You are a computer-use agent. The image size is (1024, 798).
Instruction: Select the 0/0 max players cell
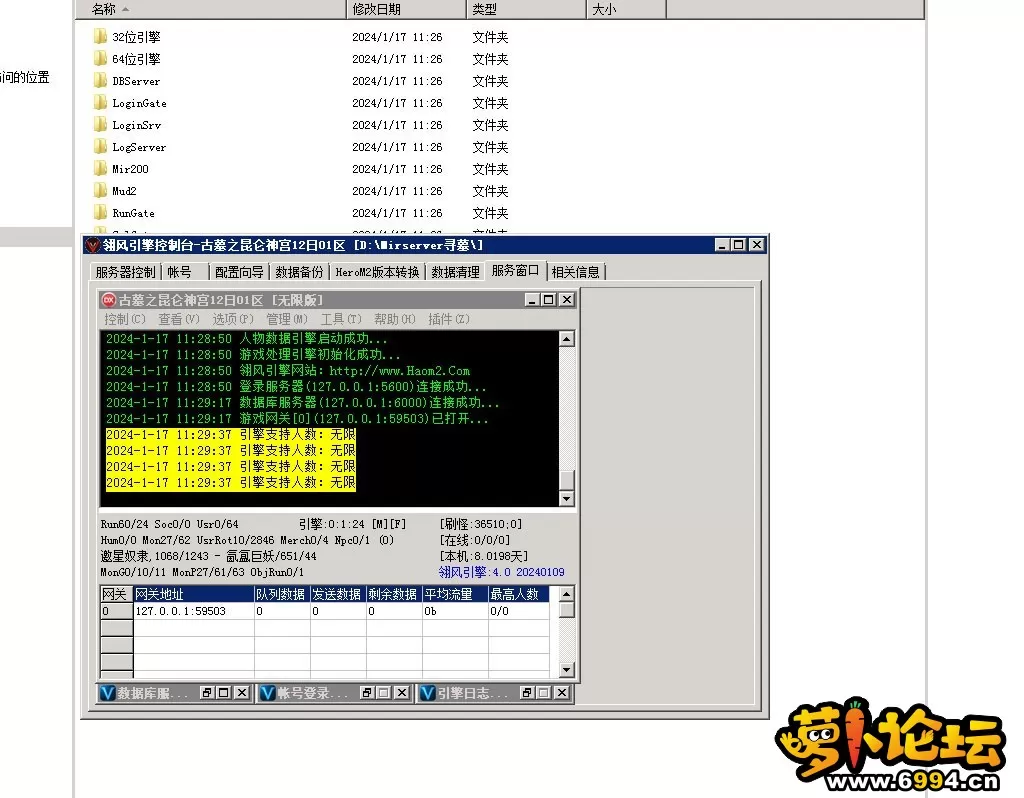(519, 611)
